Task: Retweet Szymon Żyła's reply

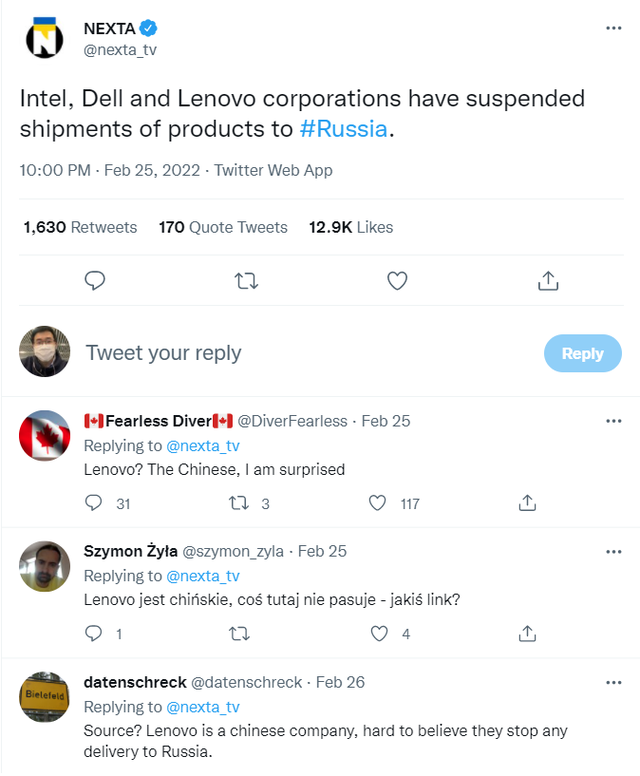Action: [238, 633]
